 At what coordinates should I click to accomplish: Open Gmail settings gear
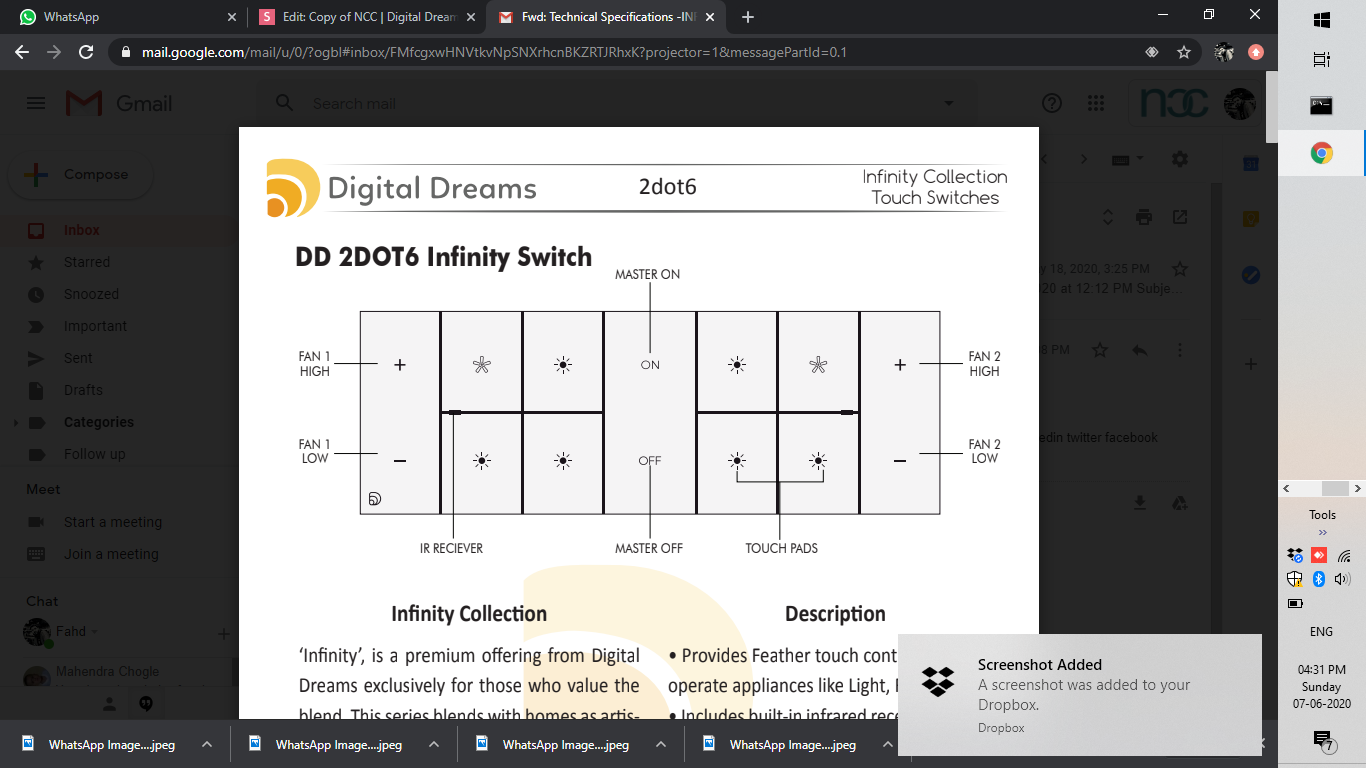1180,159
